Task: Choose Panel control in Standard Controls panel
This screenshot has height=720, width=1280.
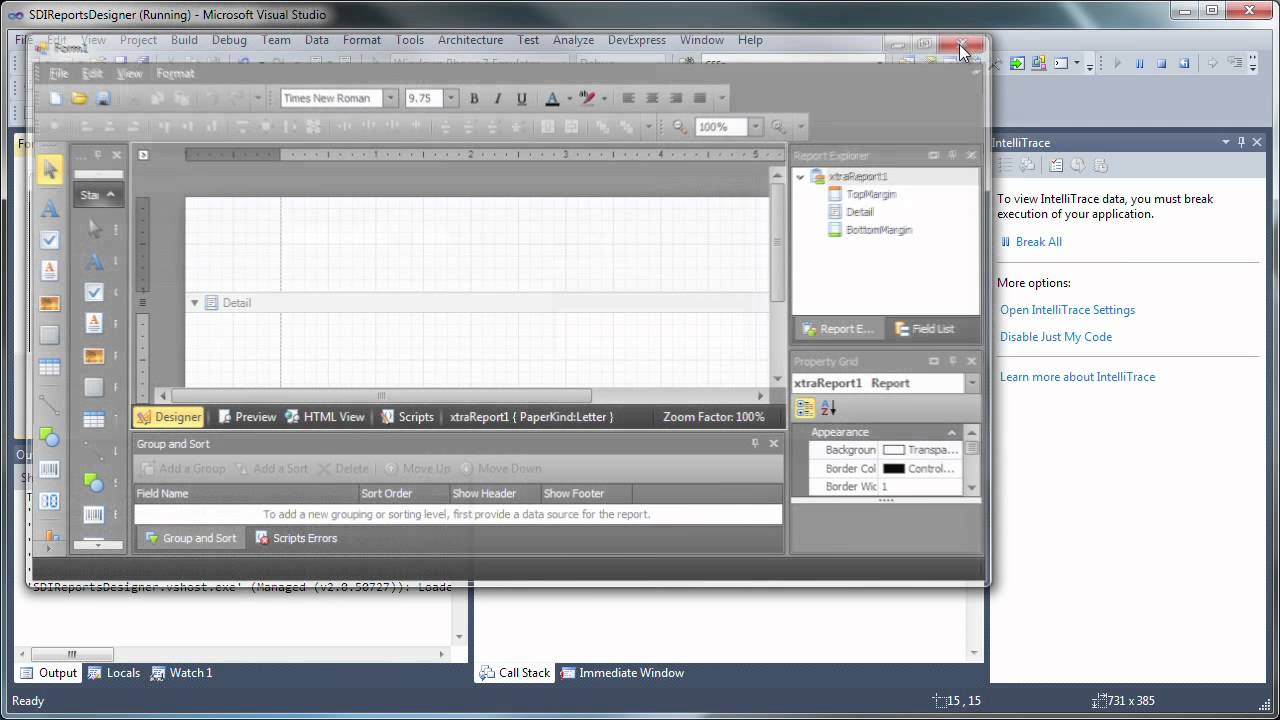Action: click(x=94, y=387)
